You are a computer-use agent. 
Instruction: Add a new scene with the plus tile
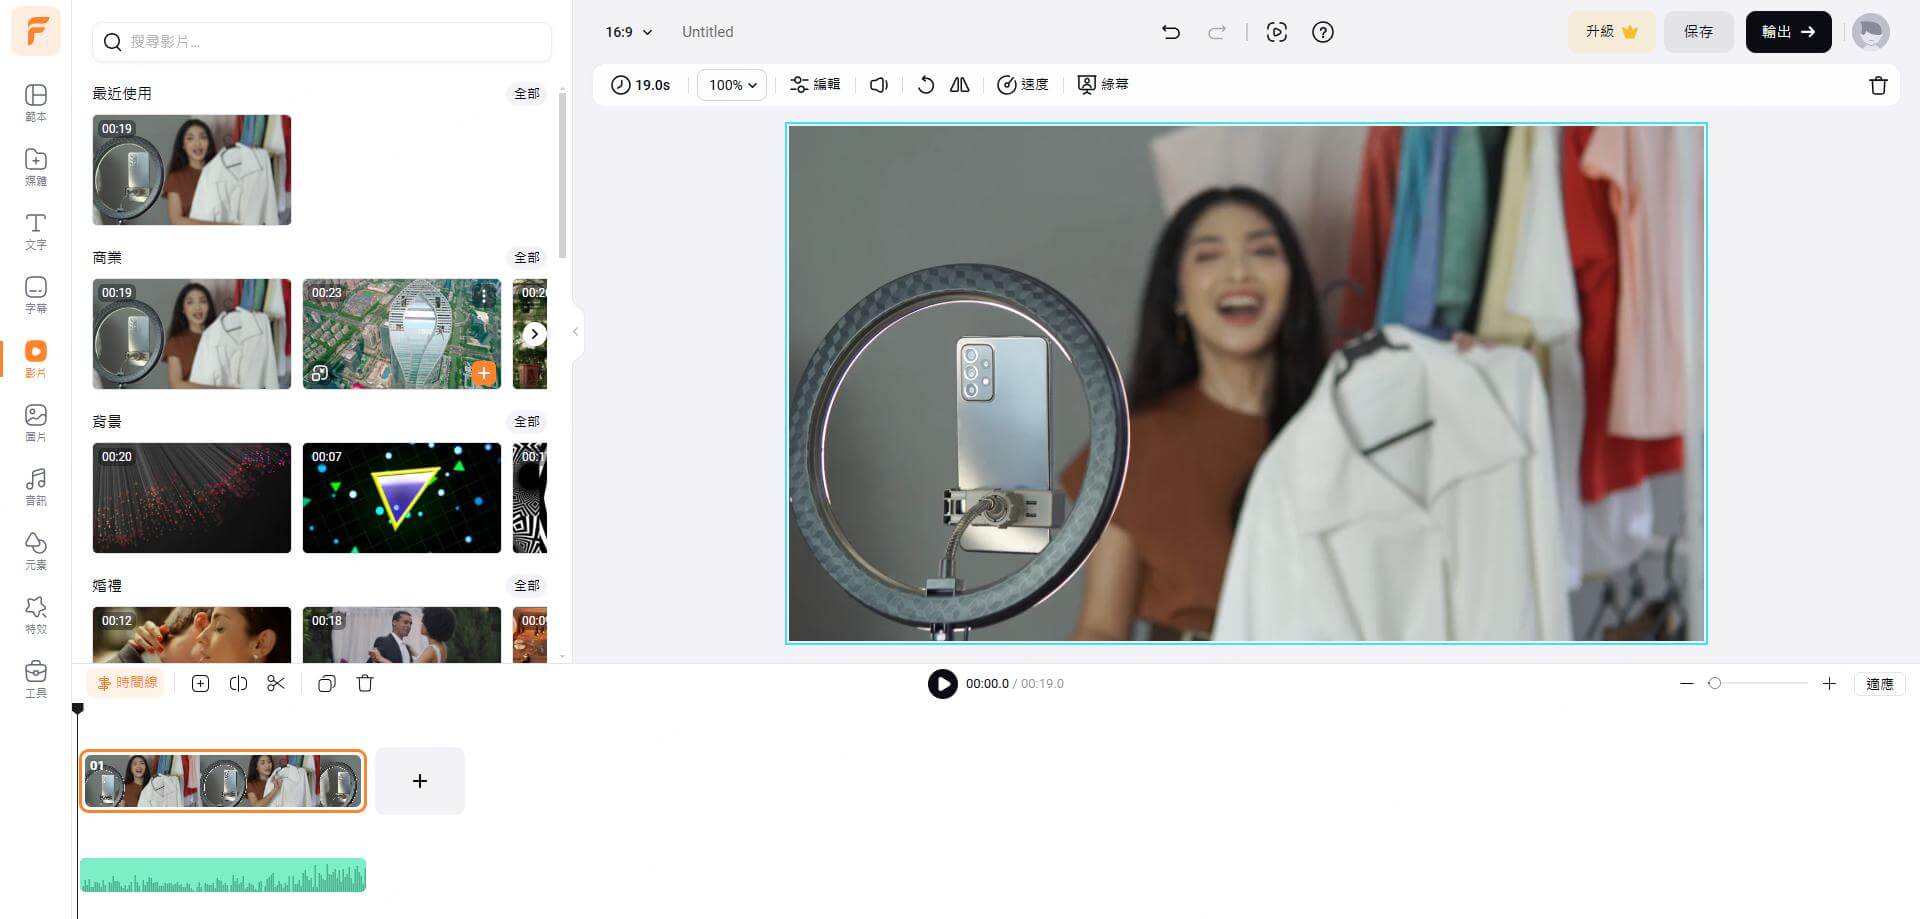420,781
